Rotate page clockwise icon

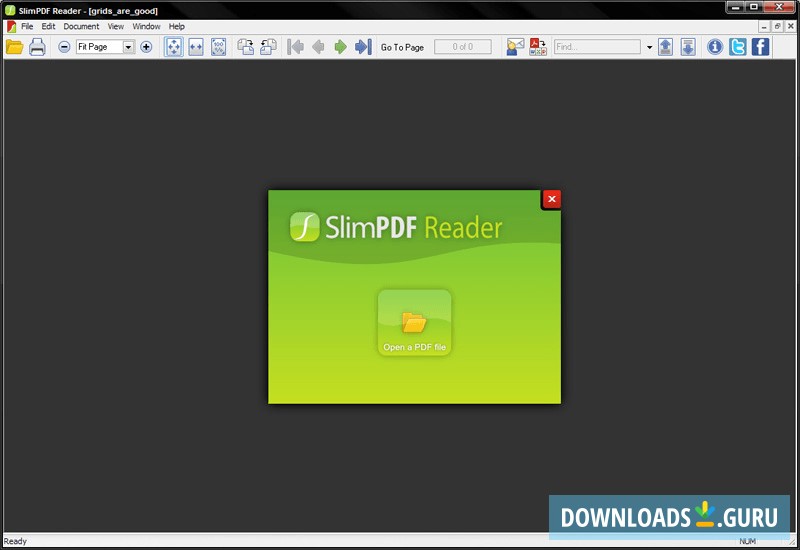coord(245,47)
